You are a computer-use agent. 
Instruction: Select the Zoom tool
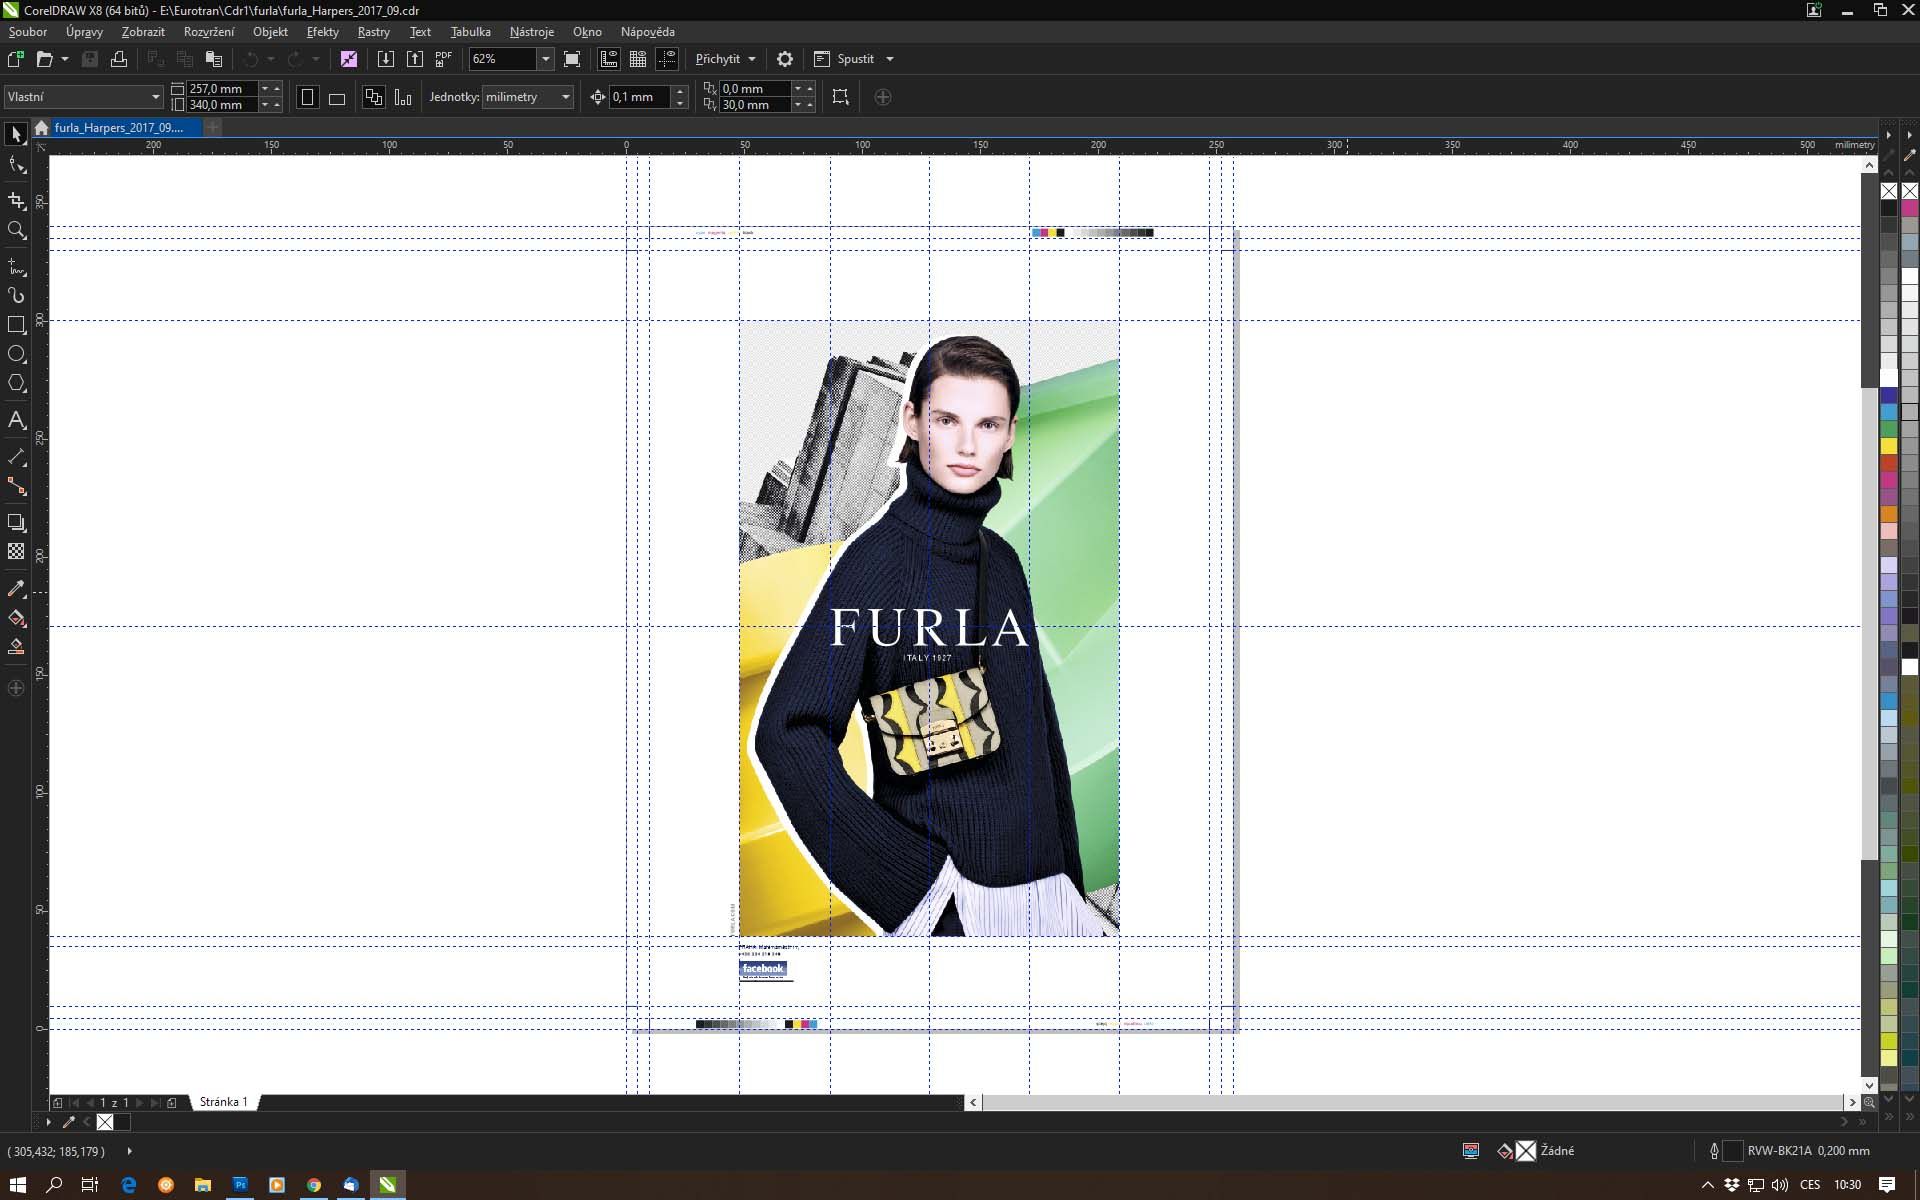tap(16, 230)
